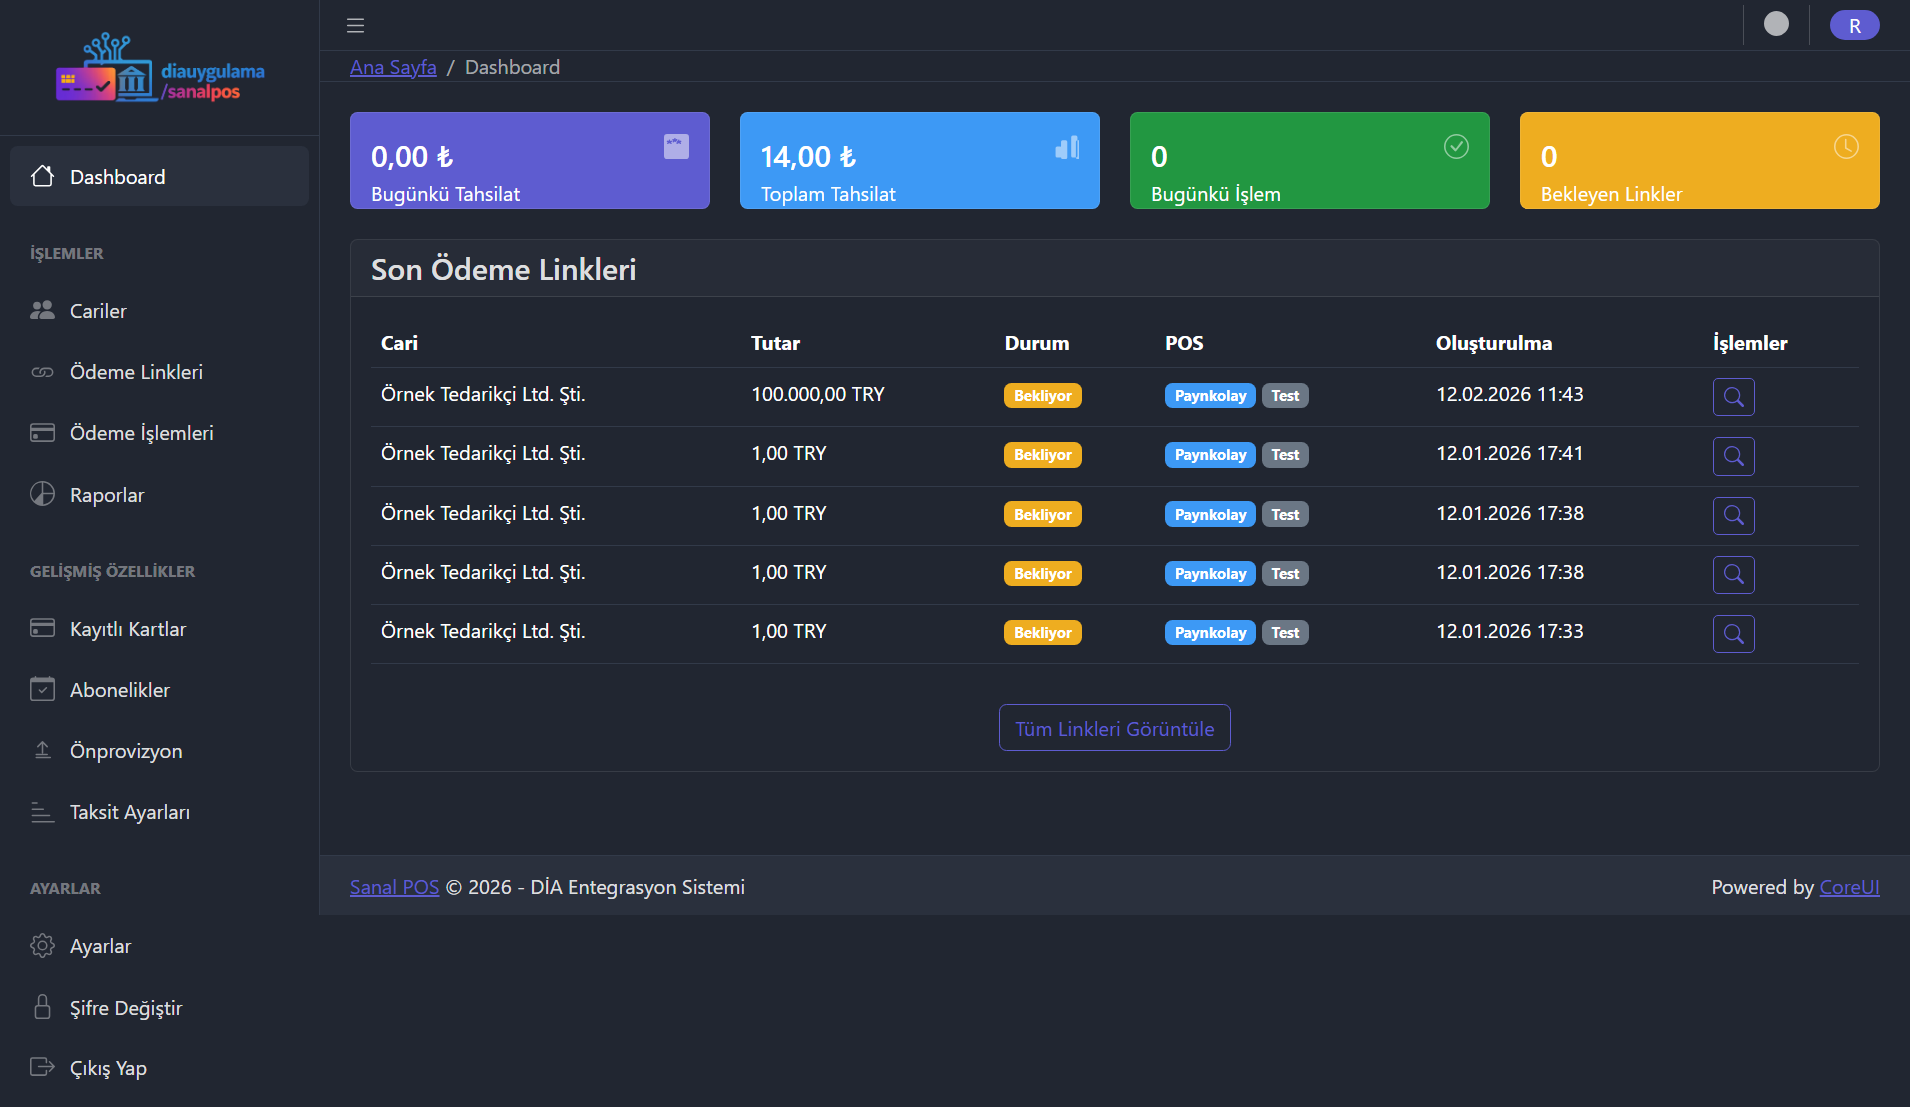This screenshot has height=1107, width=1910.
Task: Open the user avatar R menu
Action: tap(1854, 25)
